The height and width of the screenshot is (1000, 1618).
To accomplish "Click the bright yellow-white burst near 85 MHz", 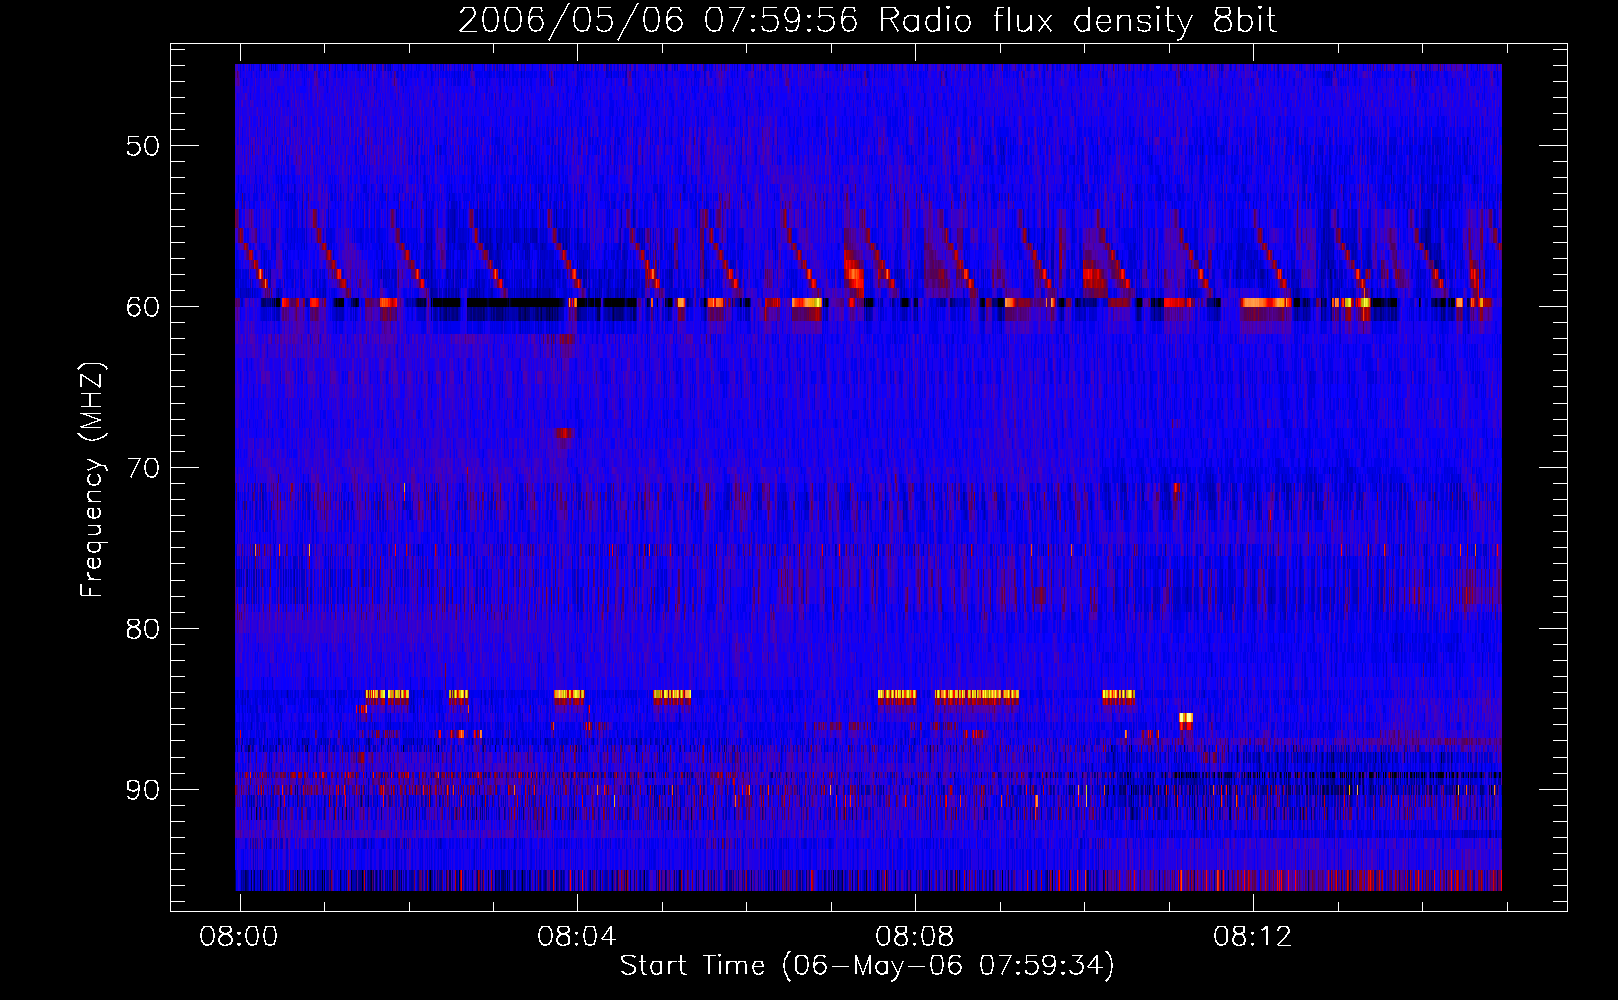I will (1186, 718).
